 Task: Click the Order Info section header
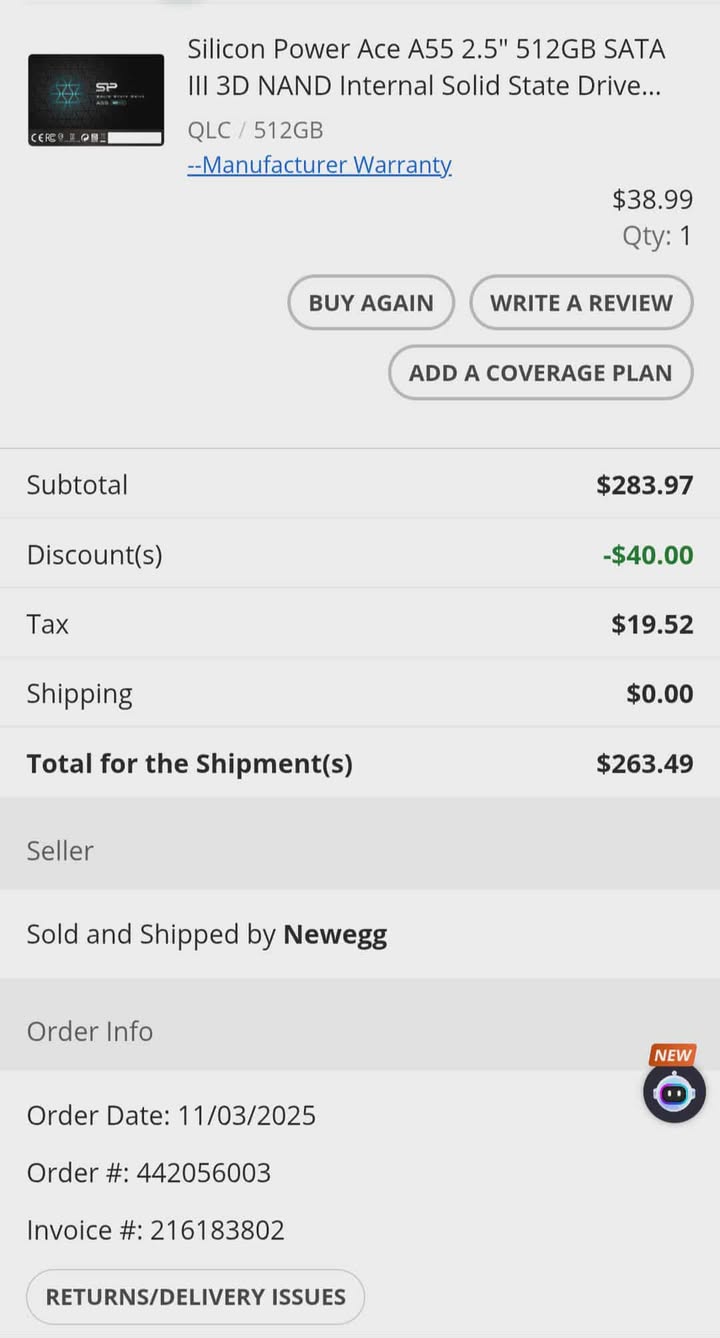tap(90, 1031)
